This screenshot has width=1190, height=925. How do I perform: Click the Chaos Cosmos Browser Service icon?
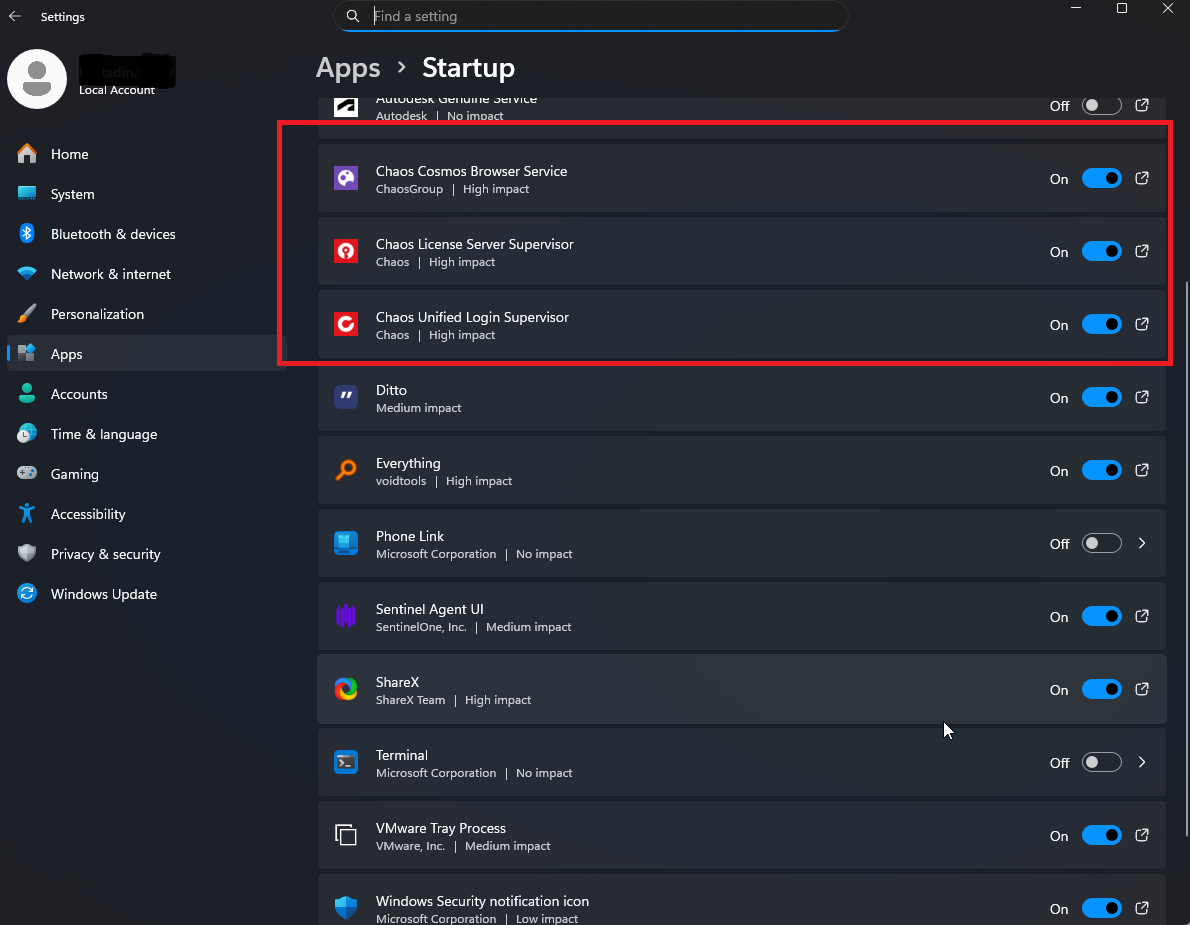click(346, 179)
